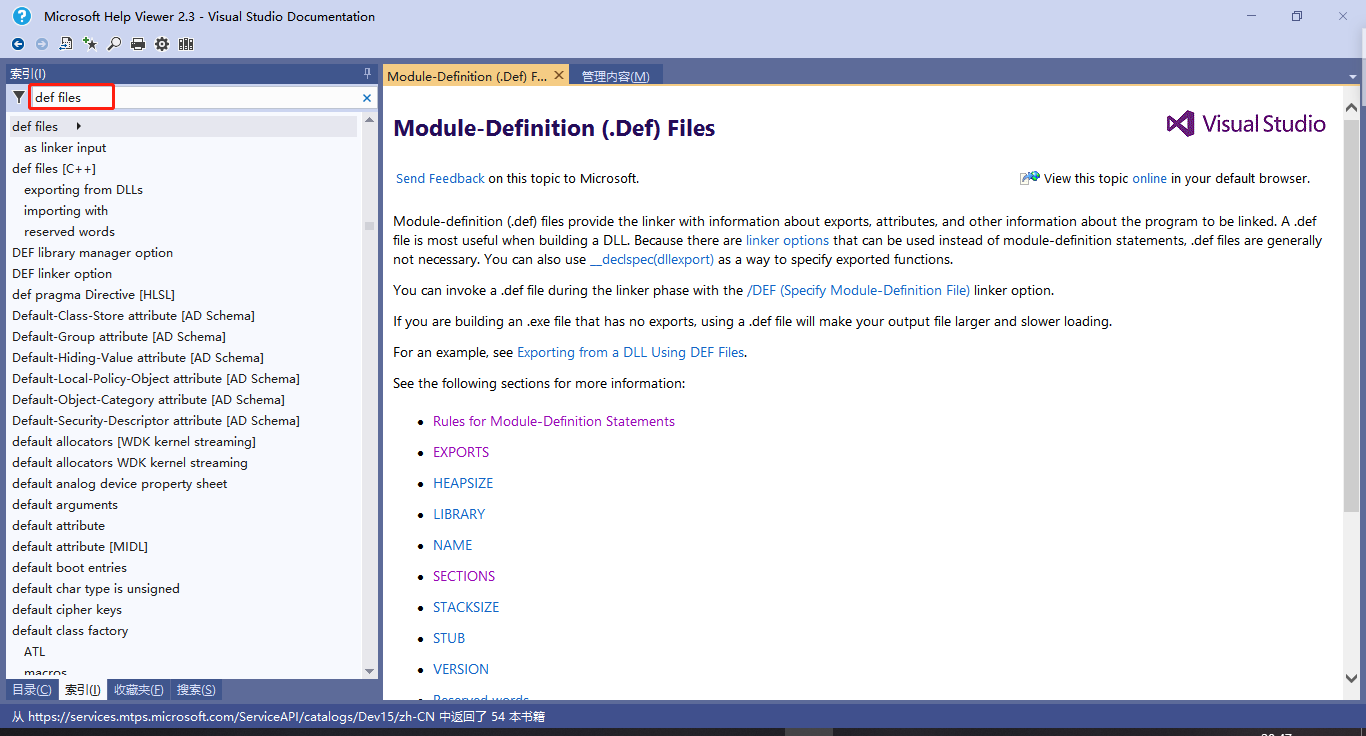Select 'exporting from DLLs' index entry
This screenshot has height=736, width=1366.
(x=83, y=189)
